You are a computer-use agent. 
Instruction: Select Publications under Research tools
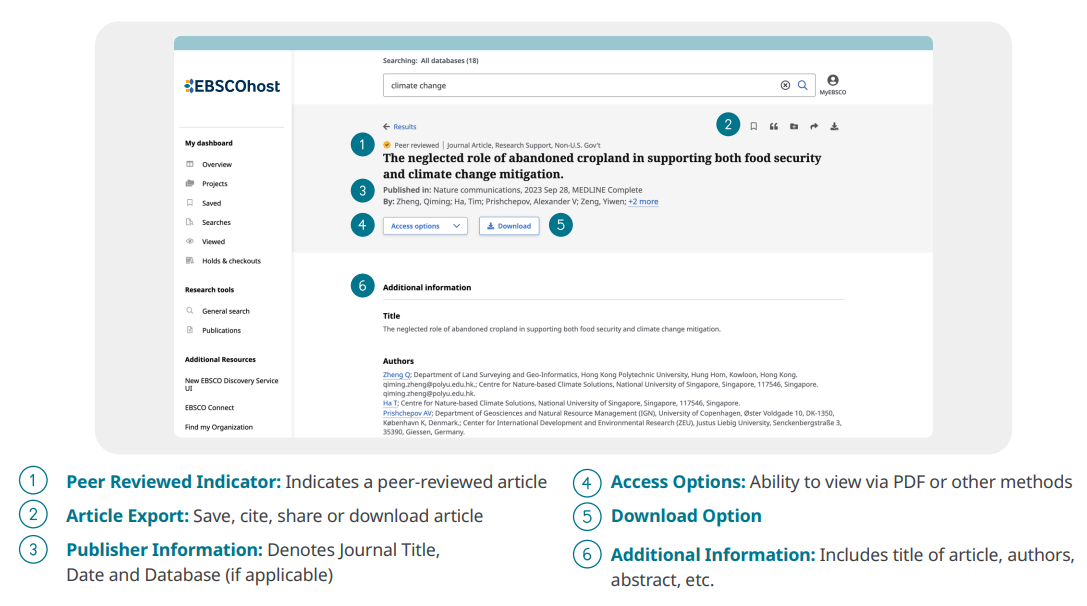tap(222, 331)
